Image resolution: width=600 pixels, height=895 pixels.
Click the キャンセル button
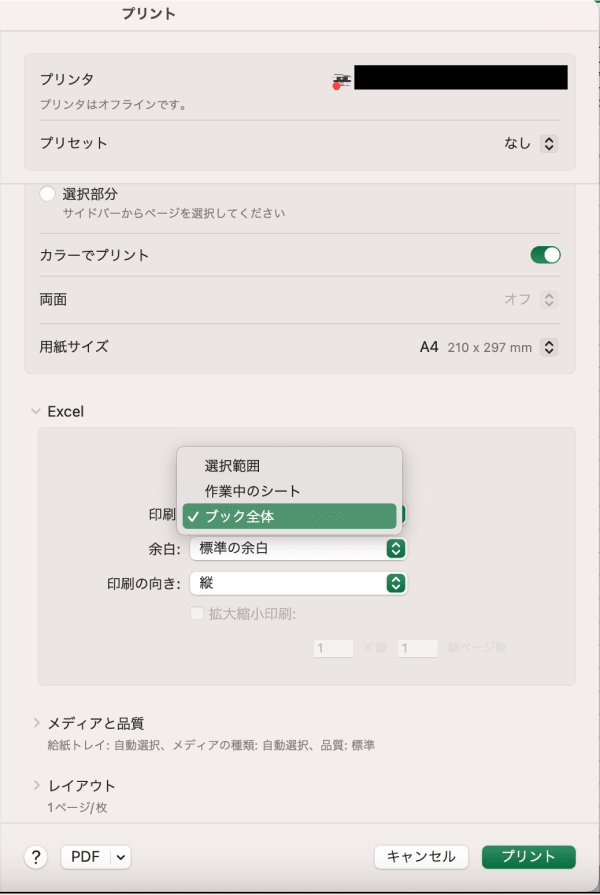(422, 856)
